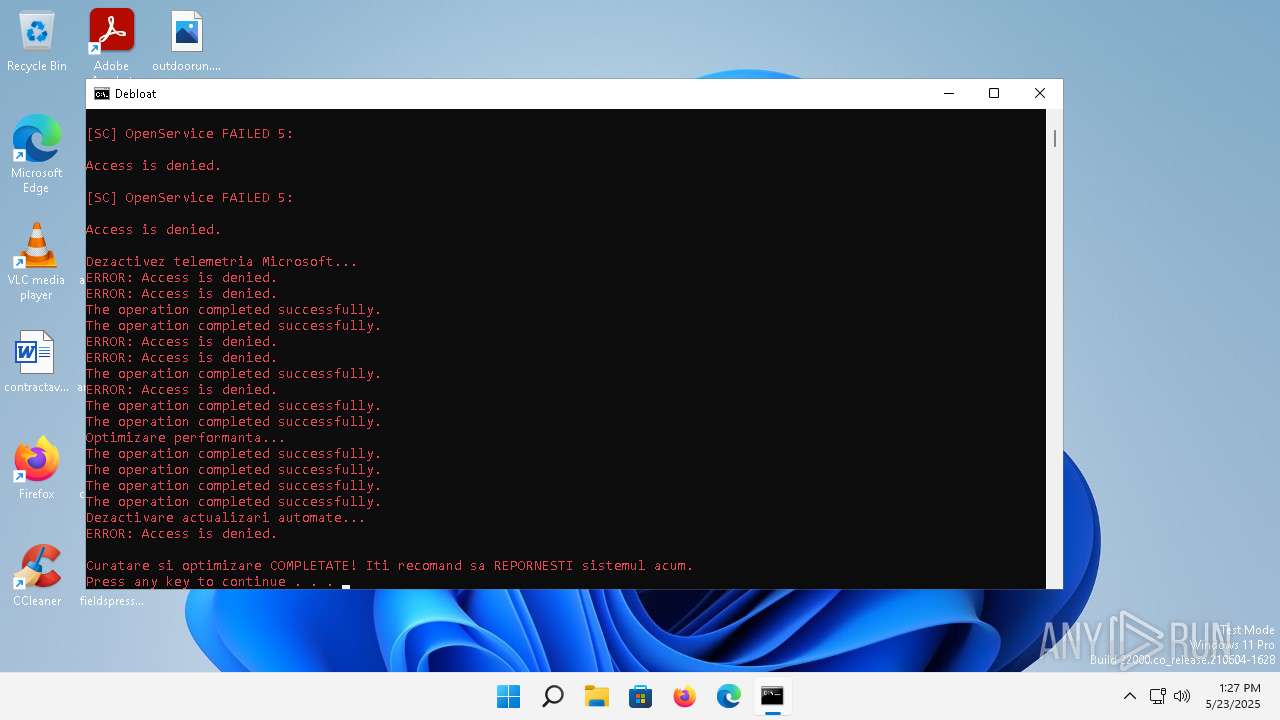The height and width of the screenshot is (720, 1280).
Task: Open the Windows Start menu
Action: (508, 696)
